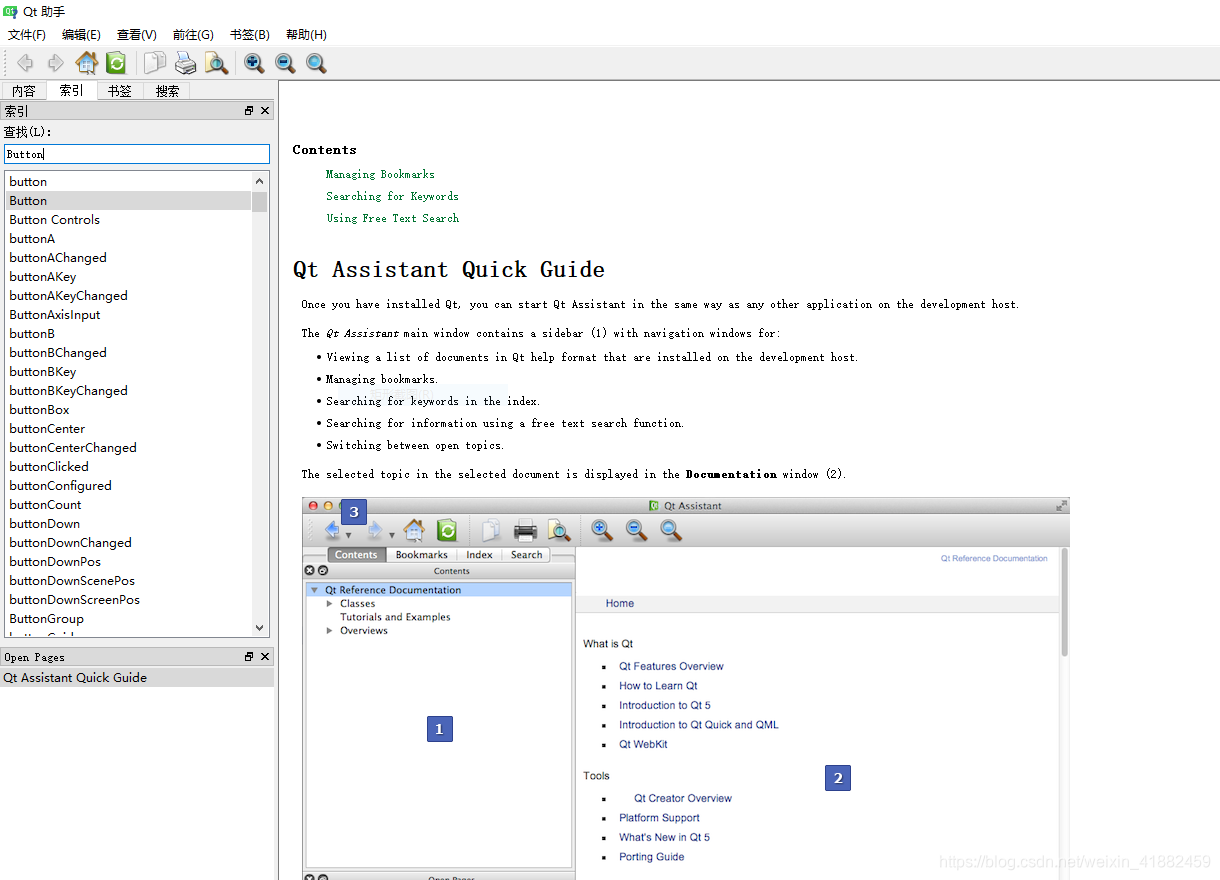1220x880 pixels.
Task: Select 'buttonDownPos' index entry
Action: (128, 562)
